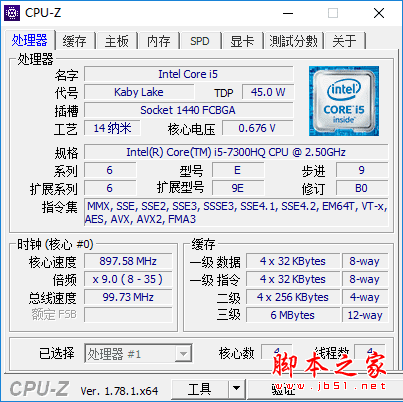This screenshot has width=403, height=402.
Task: Select the 内存 tab
Action: pos(159,41)
